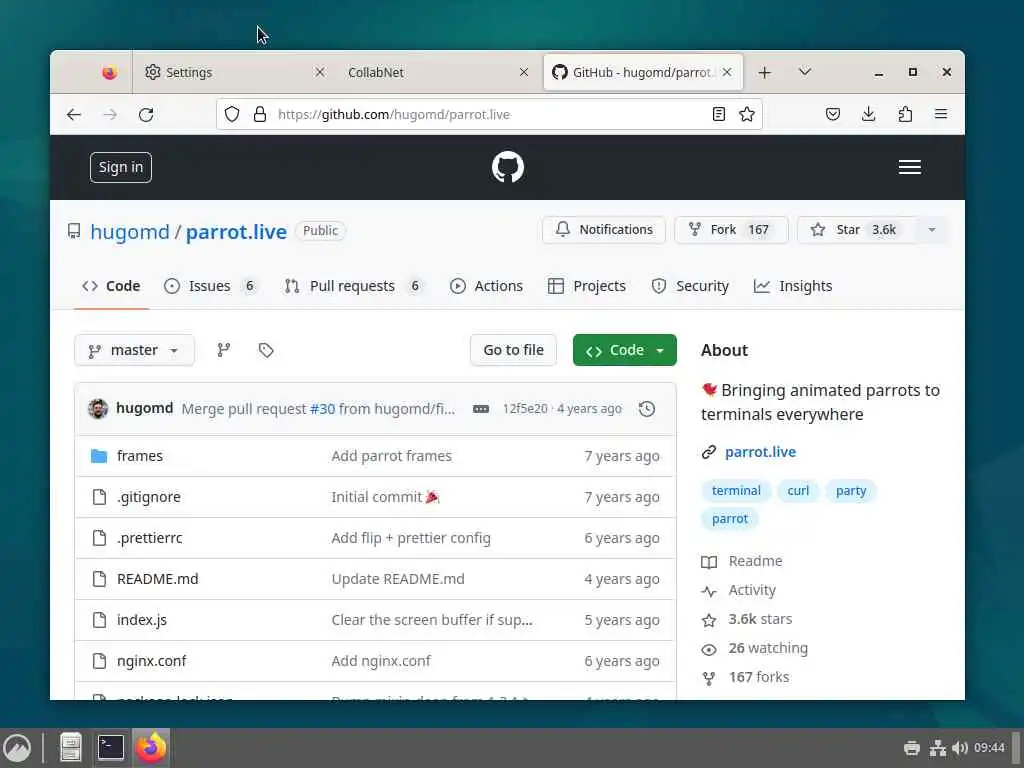This screenshot has height=768, width=1024.
Task: Open terminal from the taskbar
Action: [x=111, y=748]
